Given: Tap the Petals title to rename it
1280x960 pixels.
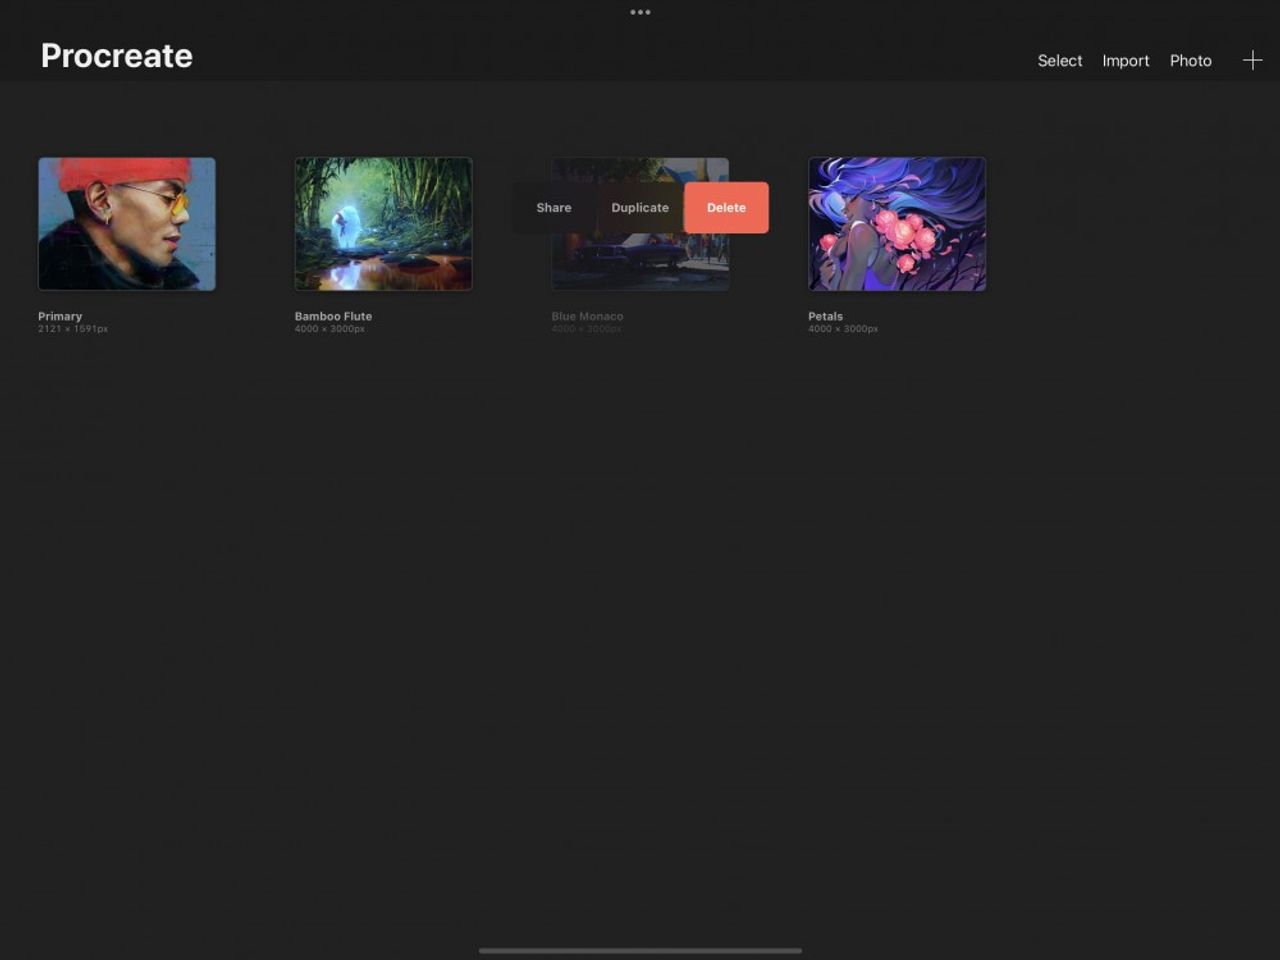Looking at the screenshot, I should click(825, 316).
